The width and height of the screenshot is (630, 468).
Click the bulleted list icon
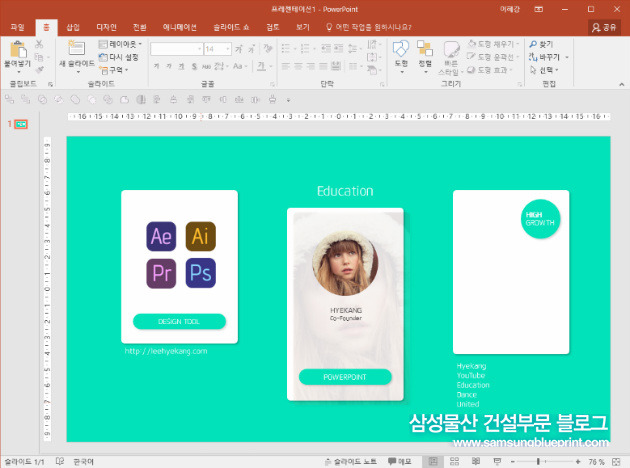click(286, 49)
